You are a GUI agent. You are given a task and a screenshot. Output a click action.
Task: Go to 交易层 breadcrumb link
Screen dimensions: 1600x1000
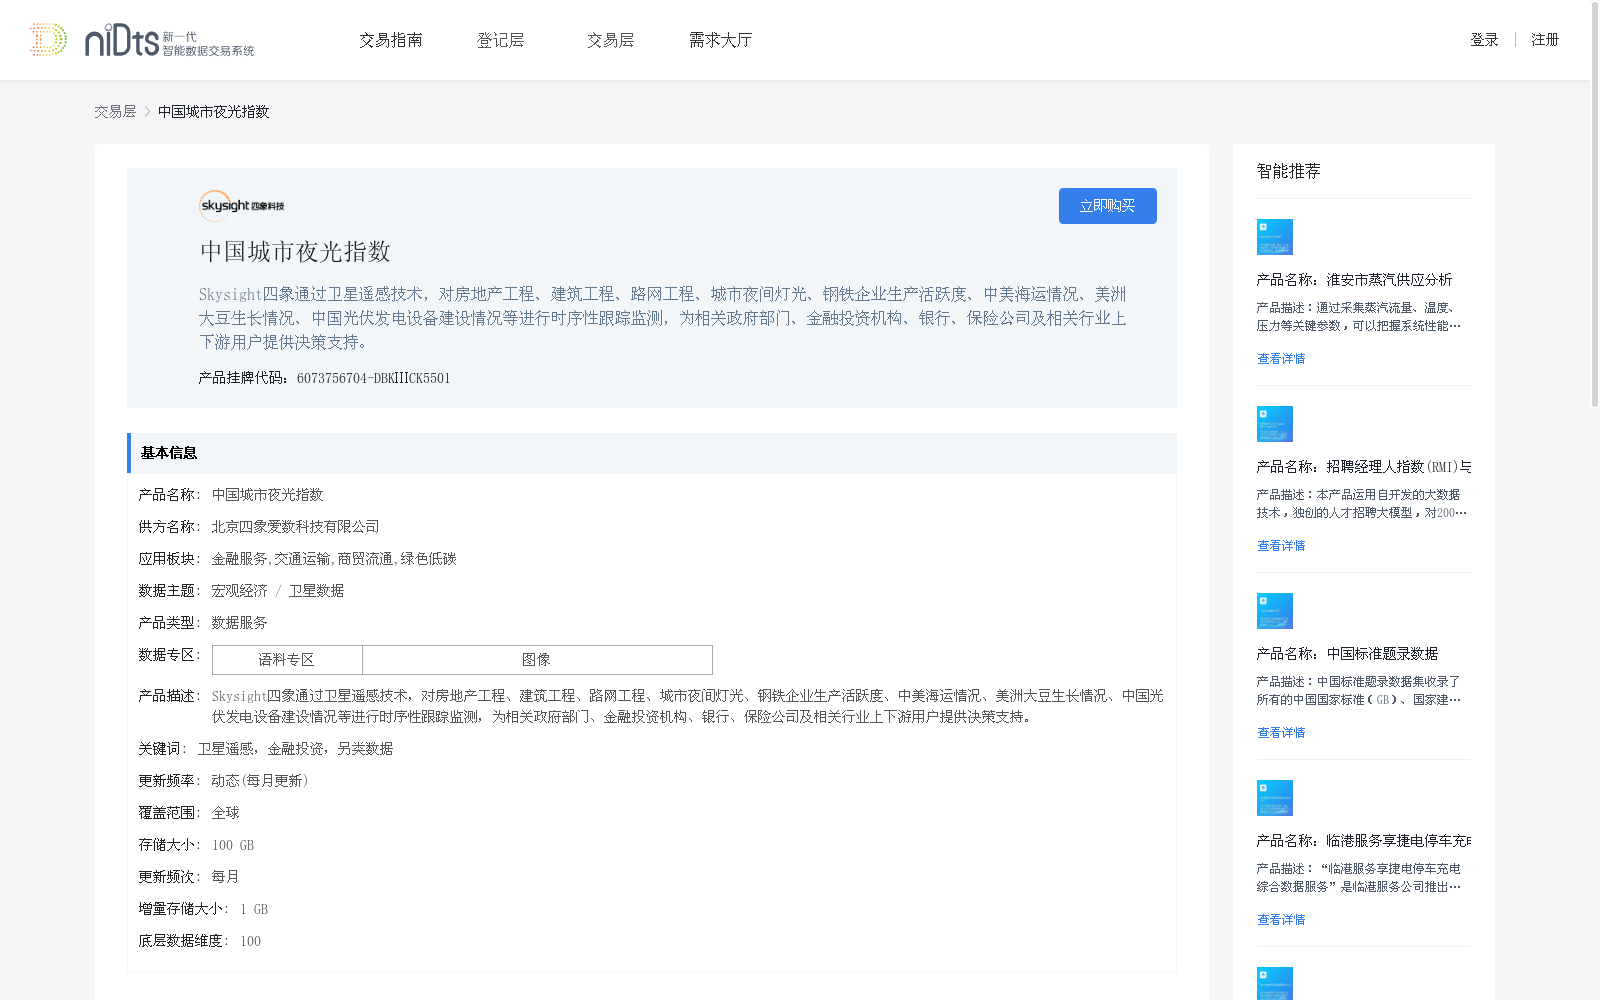click(115, 112)
